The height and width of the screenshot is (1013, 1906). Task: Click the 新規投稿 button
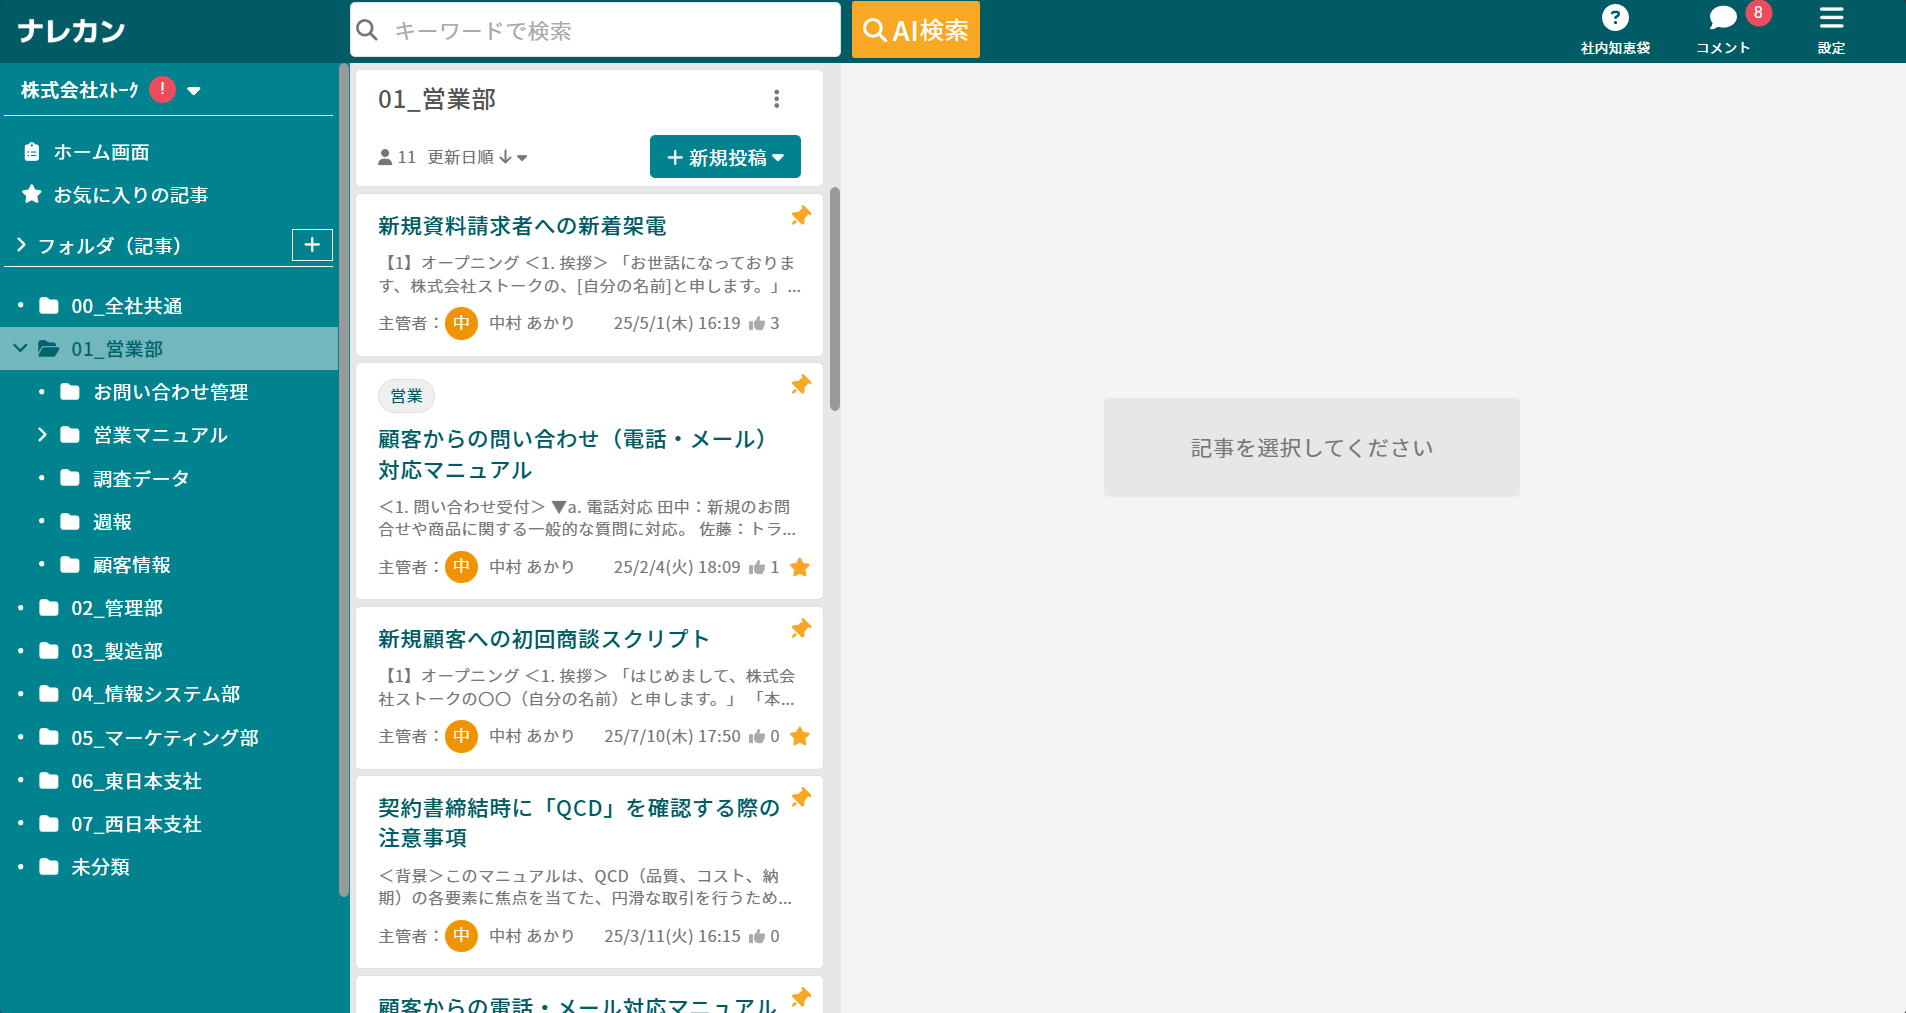(x=725, y=157)
